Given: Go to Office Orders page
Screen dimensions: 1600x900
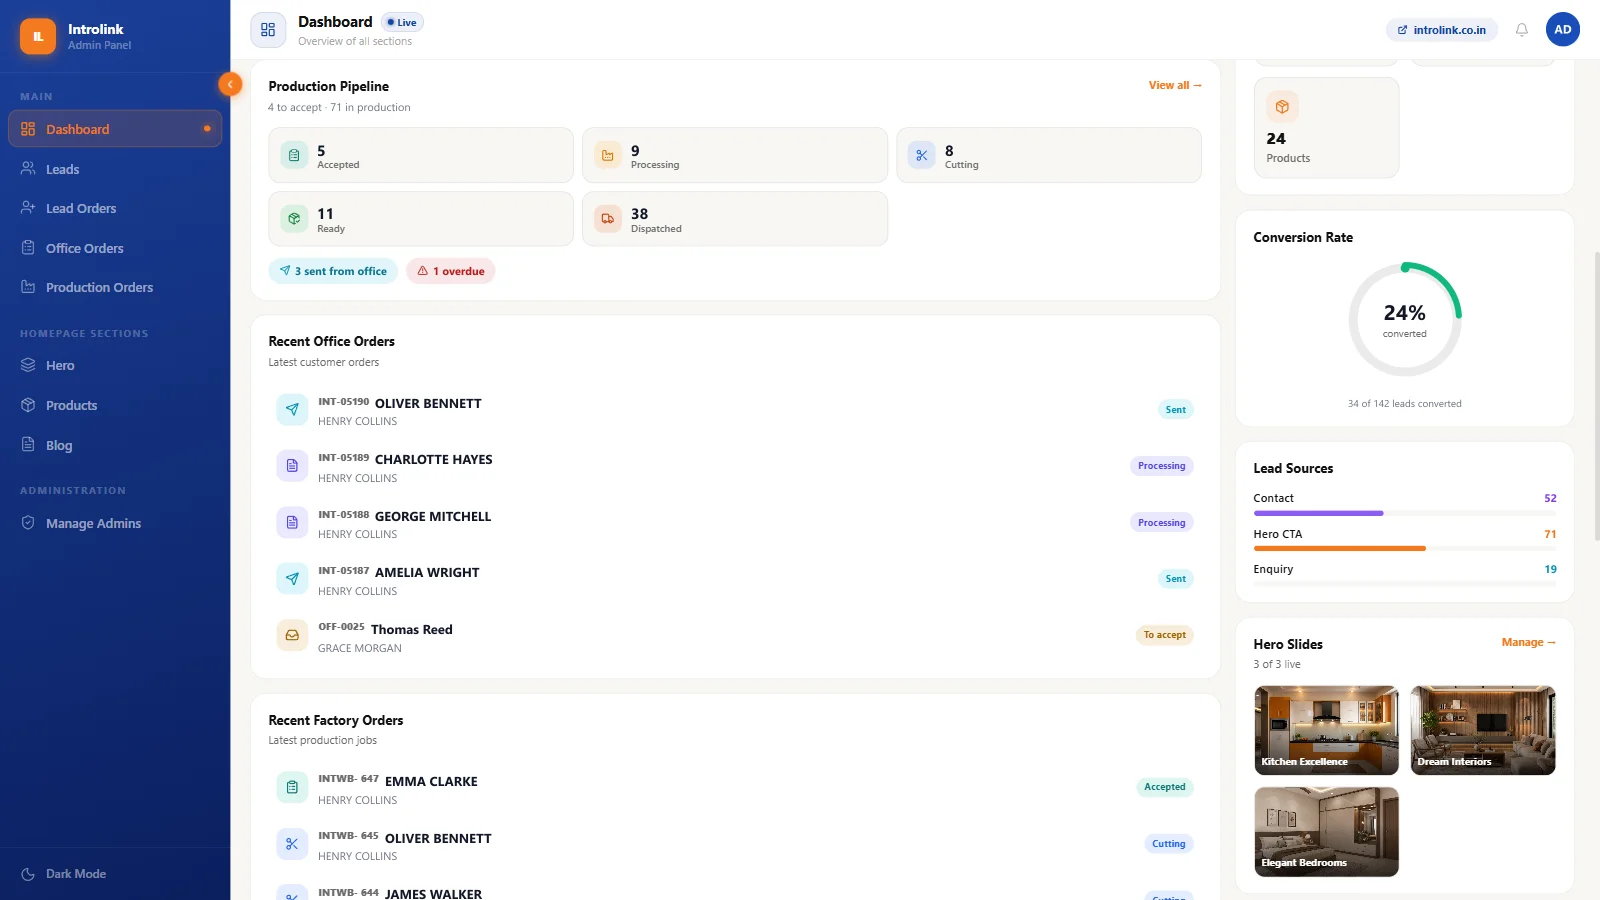Looking at the screenshot, I should (x=115, y=248).
